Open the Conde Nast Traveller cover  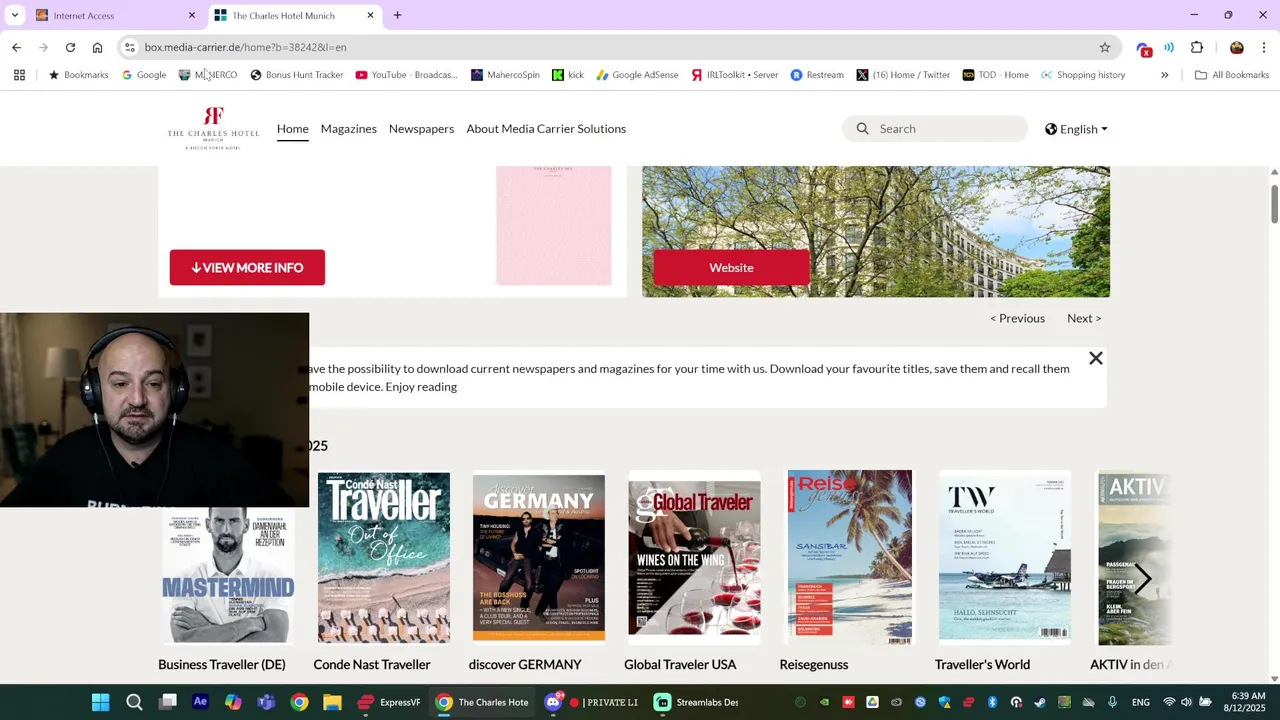384,557
